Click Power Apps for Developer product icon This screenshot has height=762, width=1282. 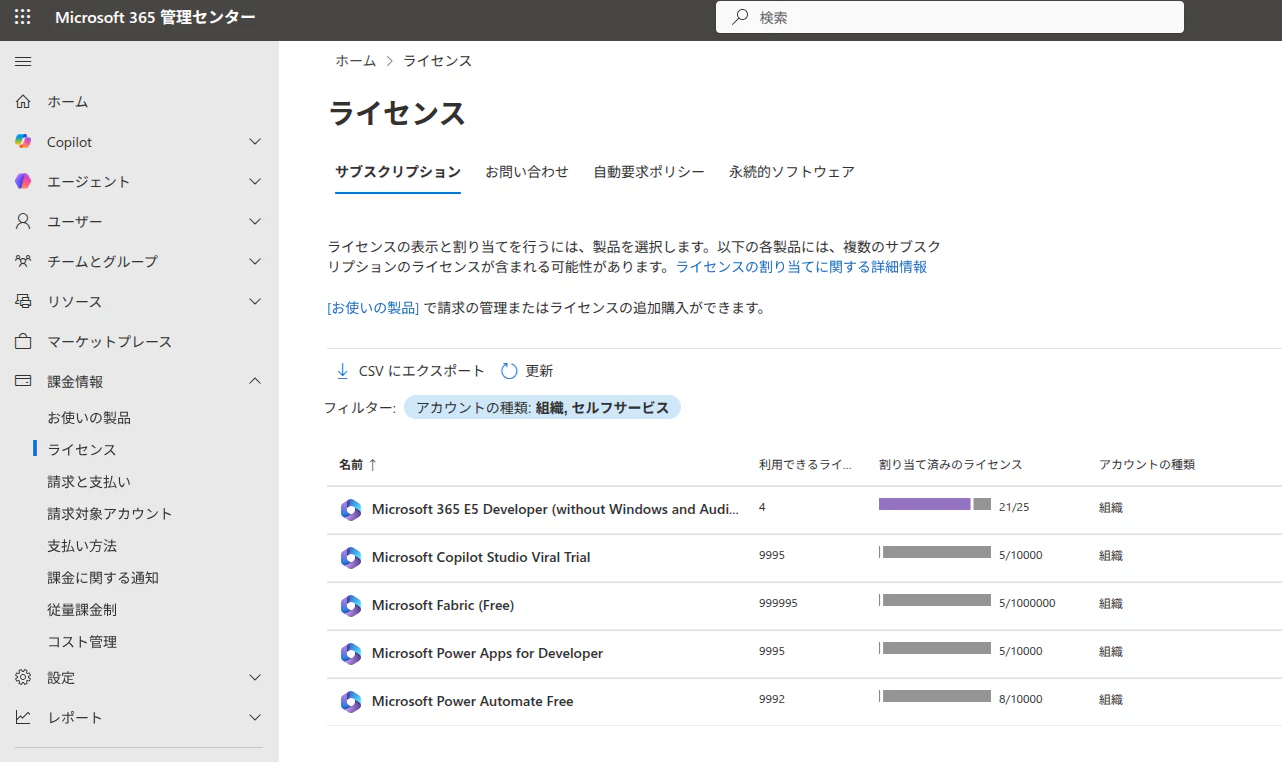(350, 653)
